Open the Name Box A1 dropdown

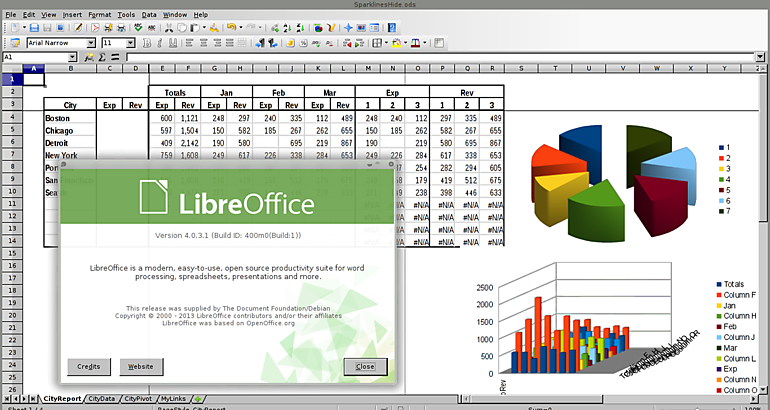pos(73,57)
